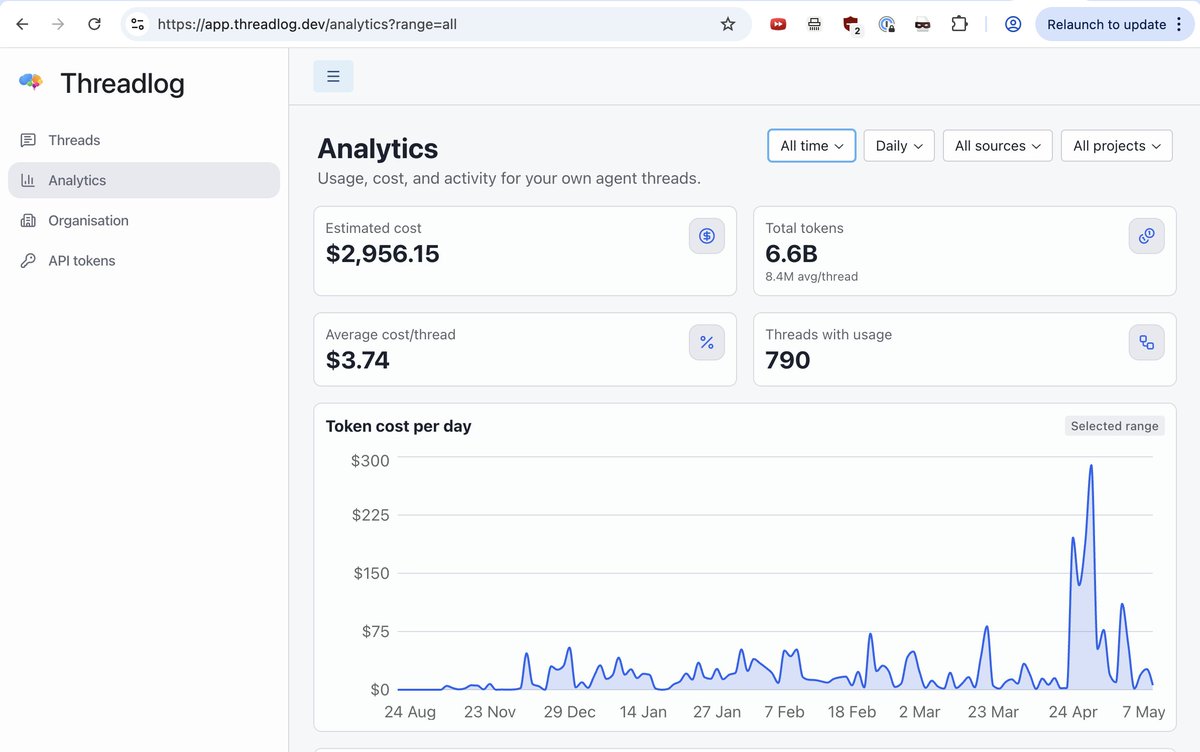Click the 7 May axis label
The image size is (1200, 752).
point(1144,712)
